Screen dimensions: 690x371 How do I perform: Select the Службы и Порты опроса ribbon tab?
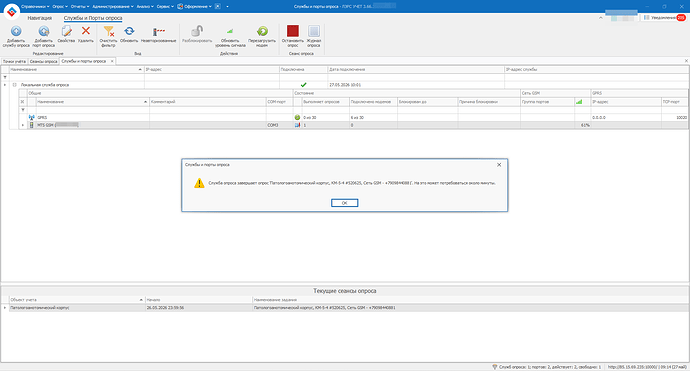click(93, 18)
